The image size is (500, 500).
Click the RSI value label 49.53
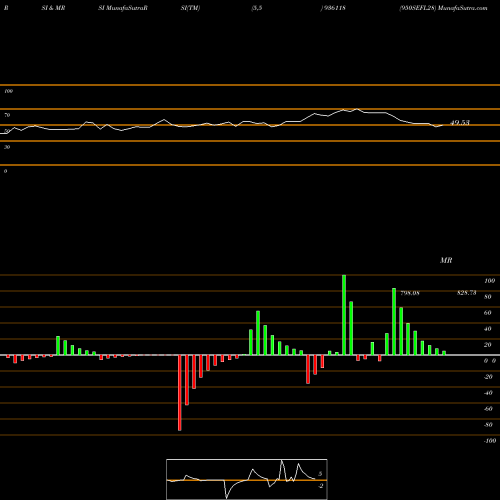[460, 123]
